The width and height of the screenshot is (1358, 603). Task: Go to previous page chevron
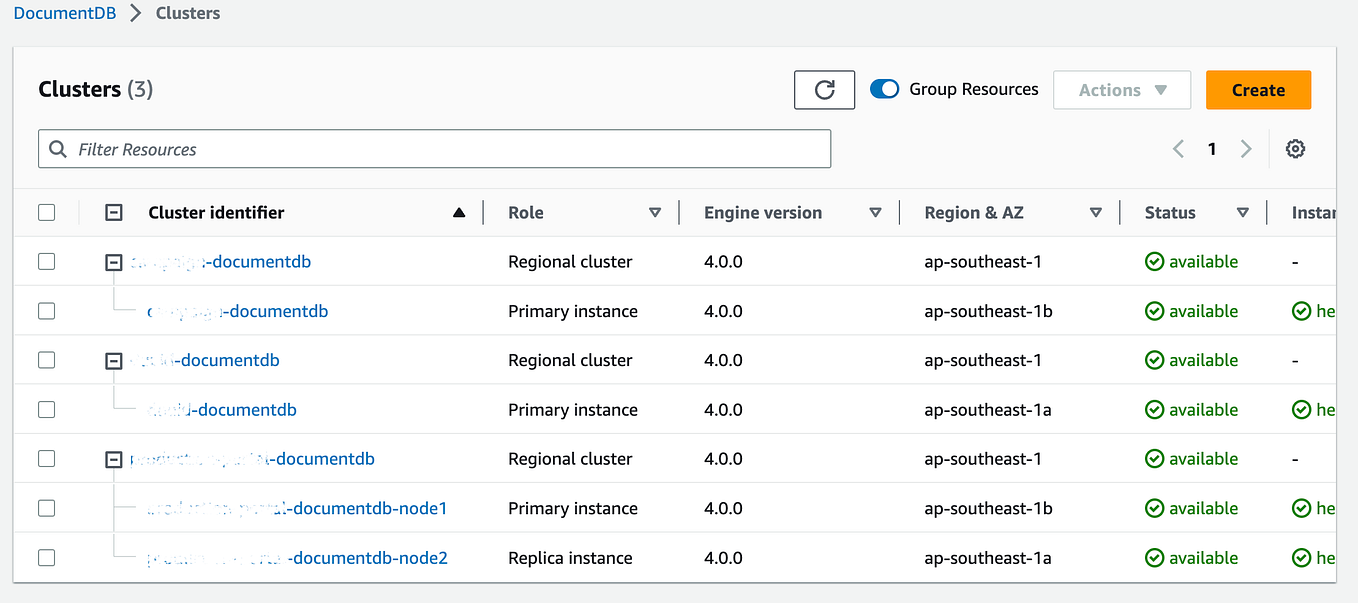(x=1178, y=148)
